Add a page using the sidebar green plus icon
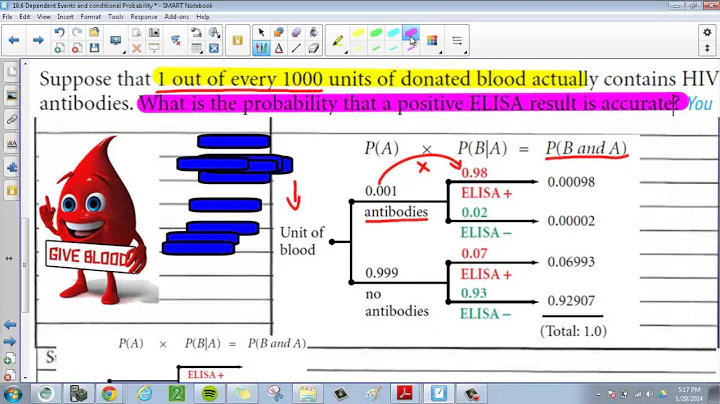Screen dimensions: 720x404 [10, 359]
